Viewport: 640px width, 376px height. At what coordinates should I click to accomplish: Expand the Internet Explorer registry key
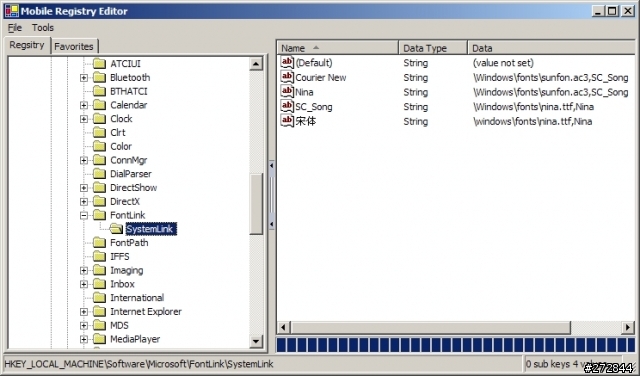pos(84,312)
